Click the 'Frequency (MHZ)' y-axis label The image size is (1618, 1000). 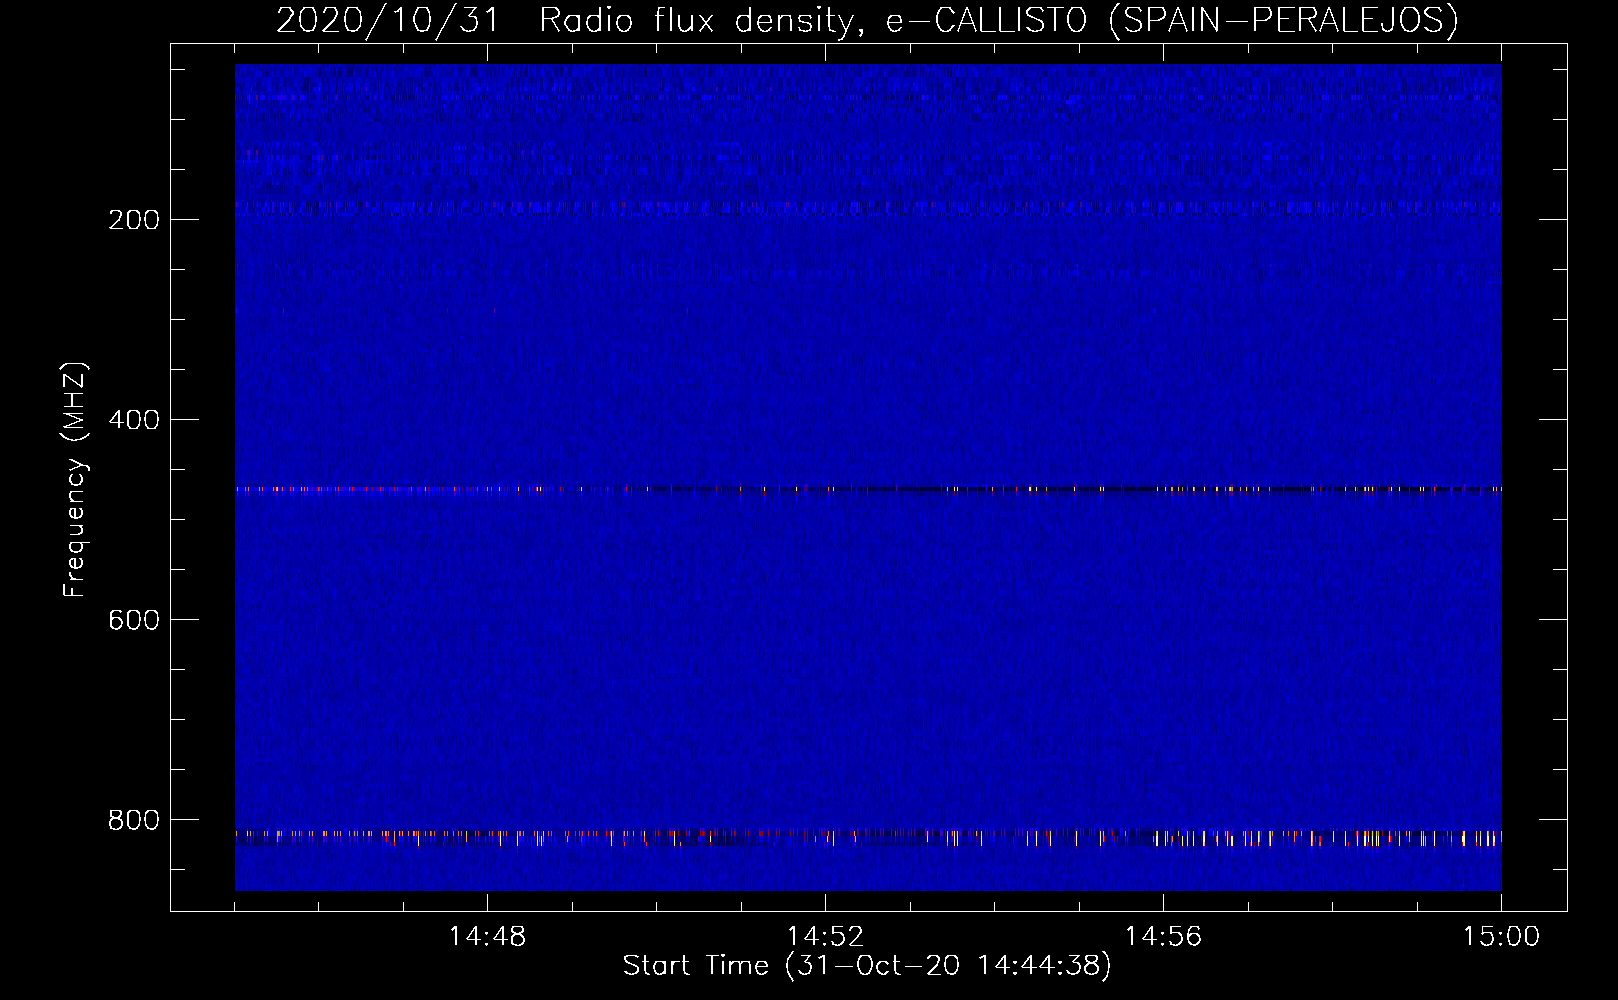pyautogui.click(x=75, y=480)
